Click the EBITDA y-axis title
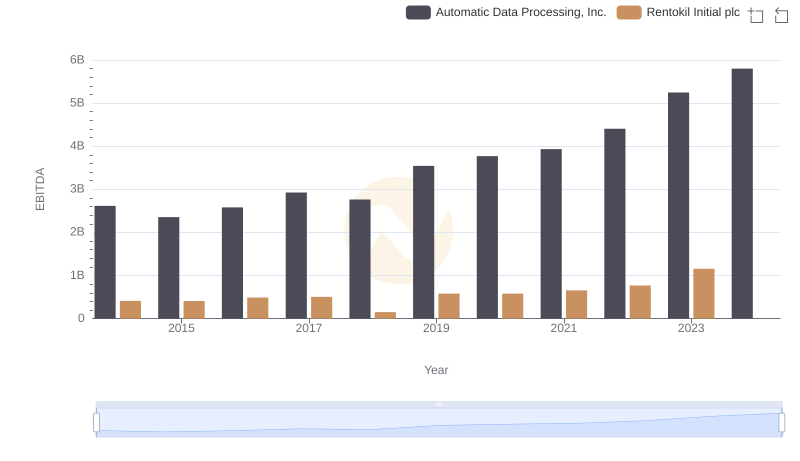 tap(41, 188)
